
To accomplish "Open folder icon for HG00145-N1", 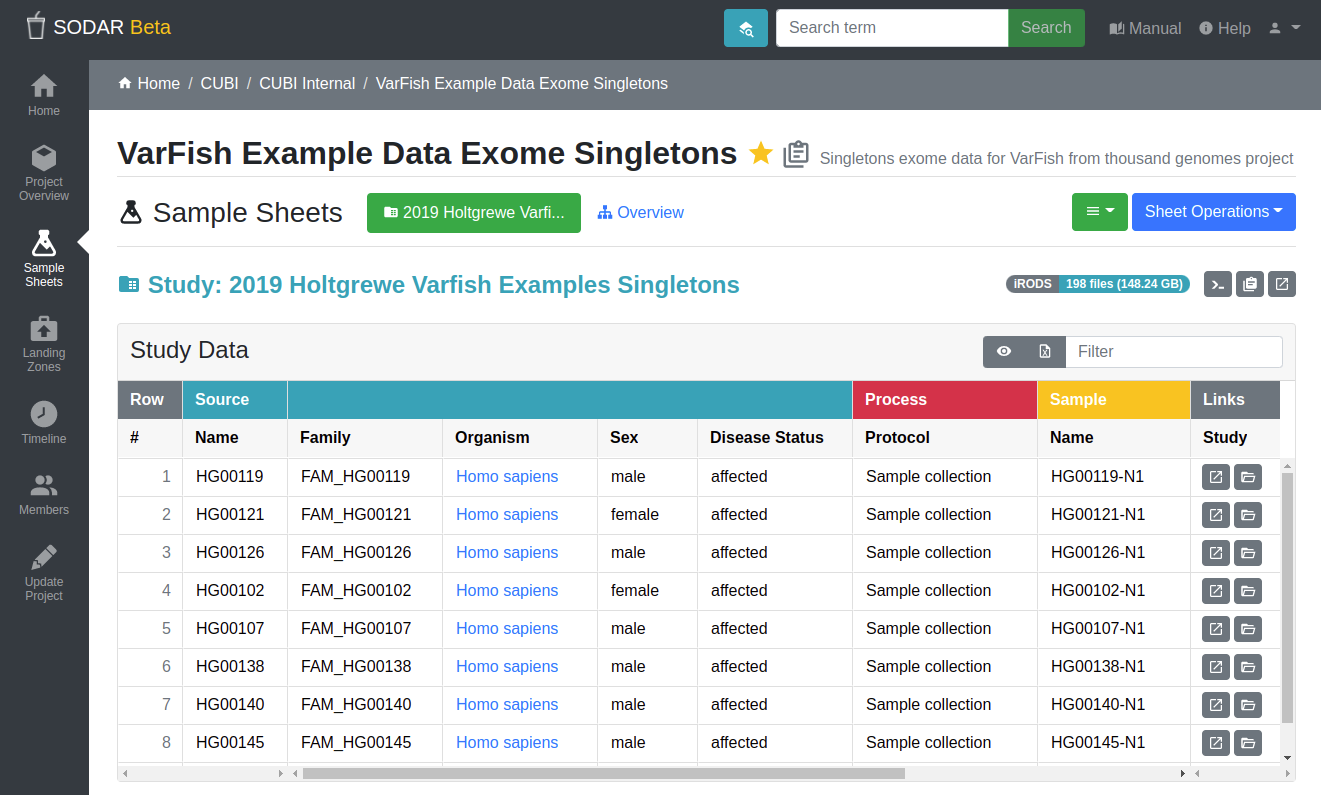I will coord(1248,743).
